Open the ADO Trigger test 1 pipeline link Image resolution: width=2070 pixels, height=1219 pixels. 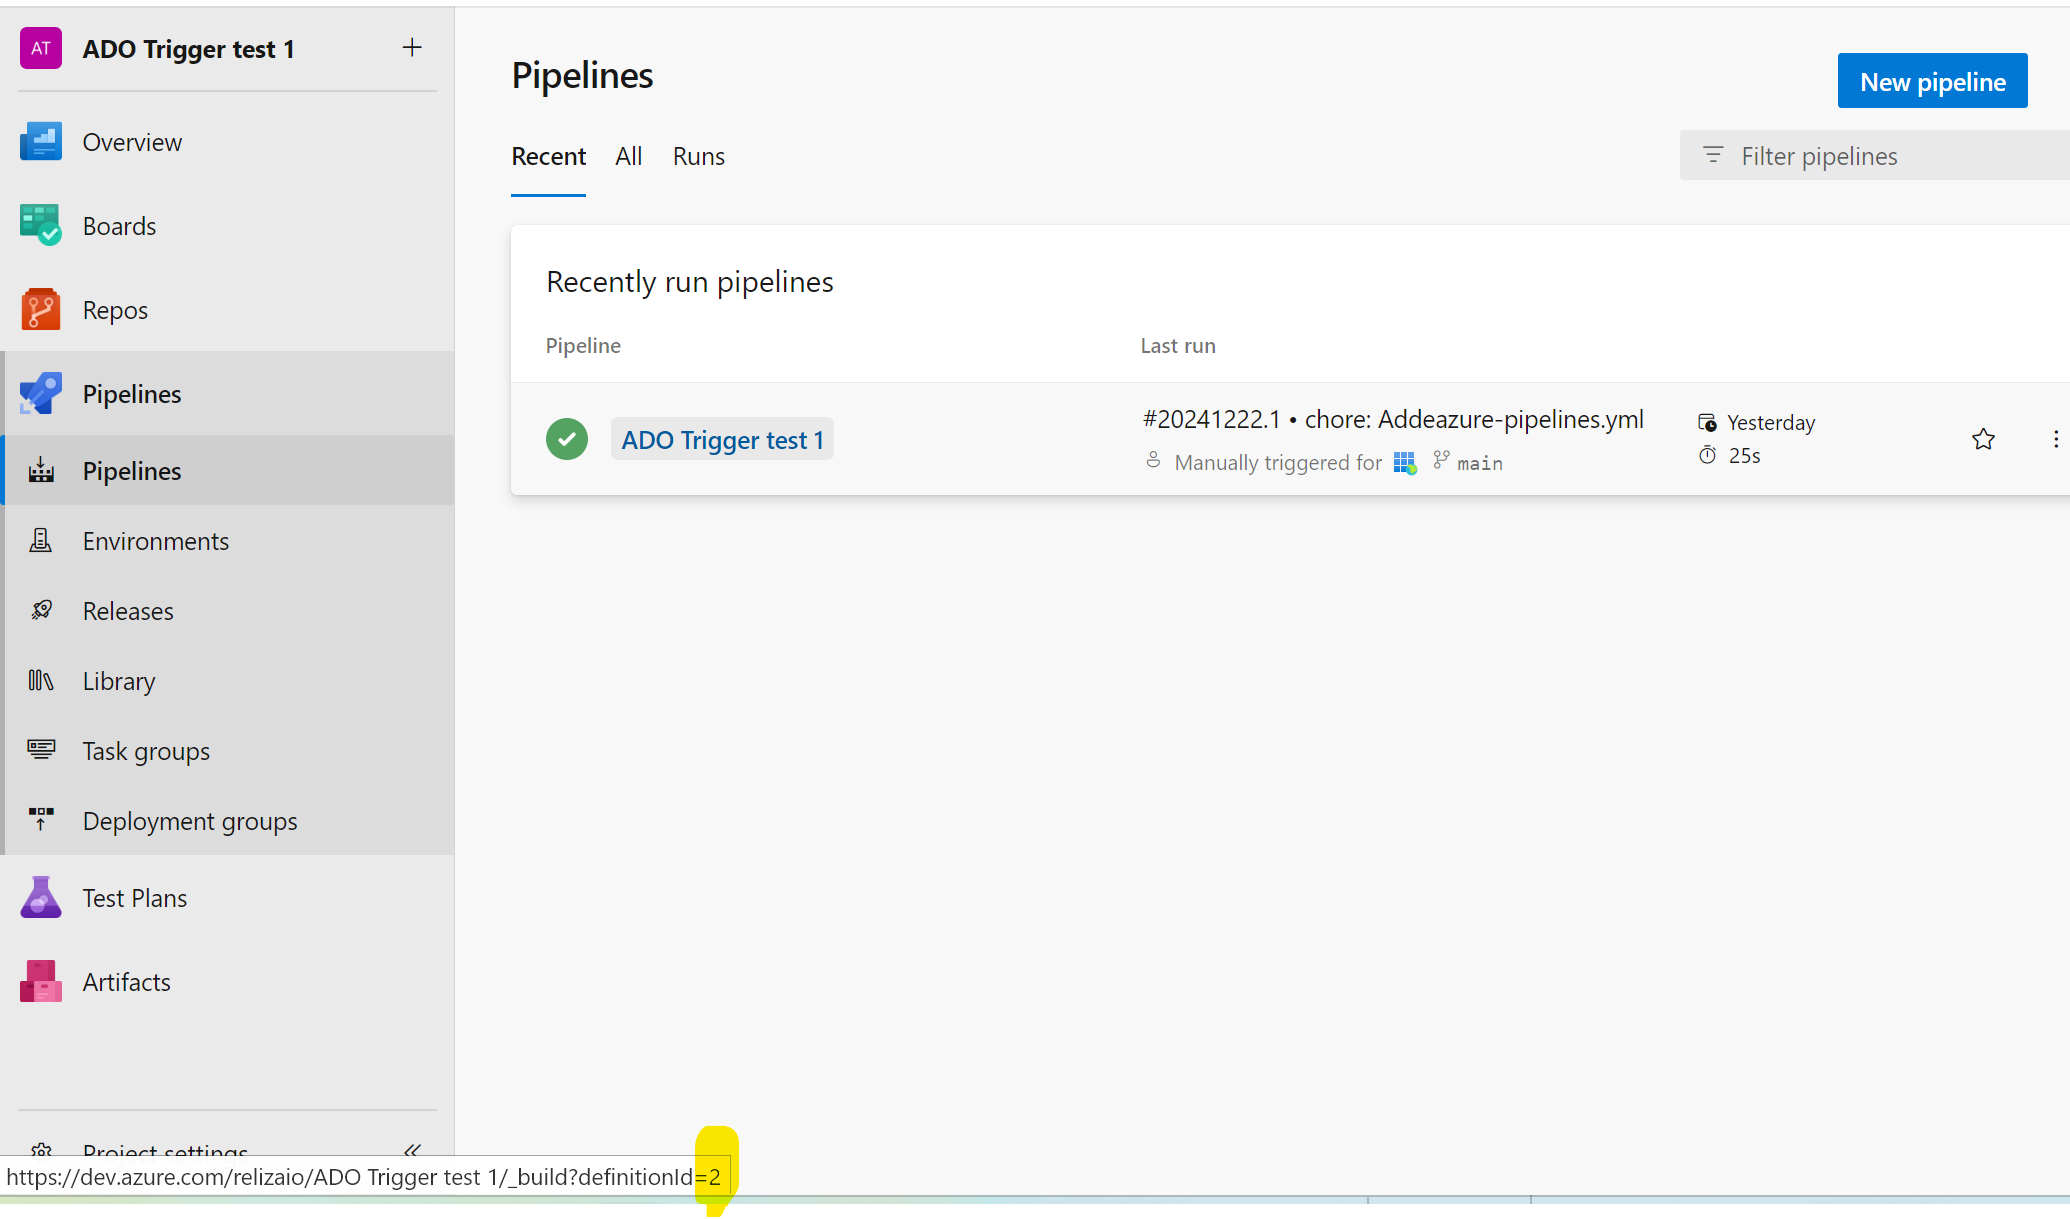[722, 440]
